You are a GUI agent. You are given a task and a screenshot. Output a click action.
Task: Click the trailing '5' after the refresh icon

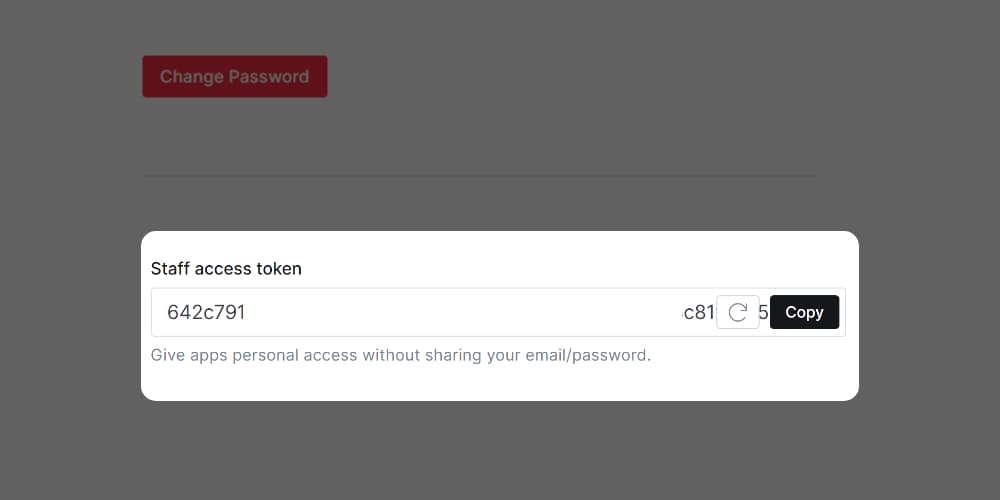[x=764, y=312]
